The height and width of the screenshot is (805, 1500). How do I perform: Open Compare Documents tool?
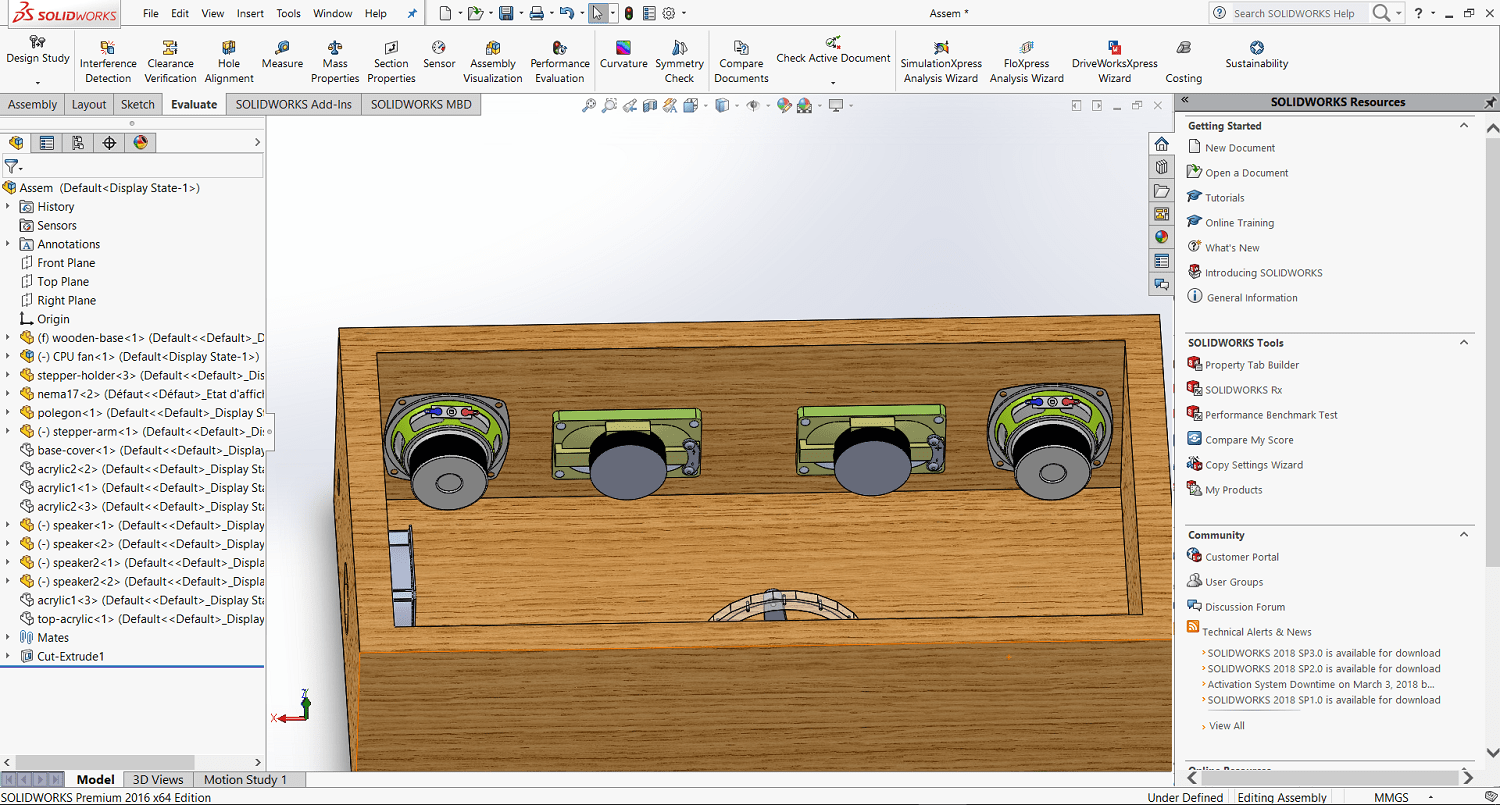(x=741, y=62)
